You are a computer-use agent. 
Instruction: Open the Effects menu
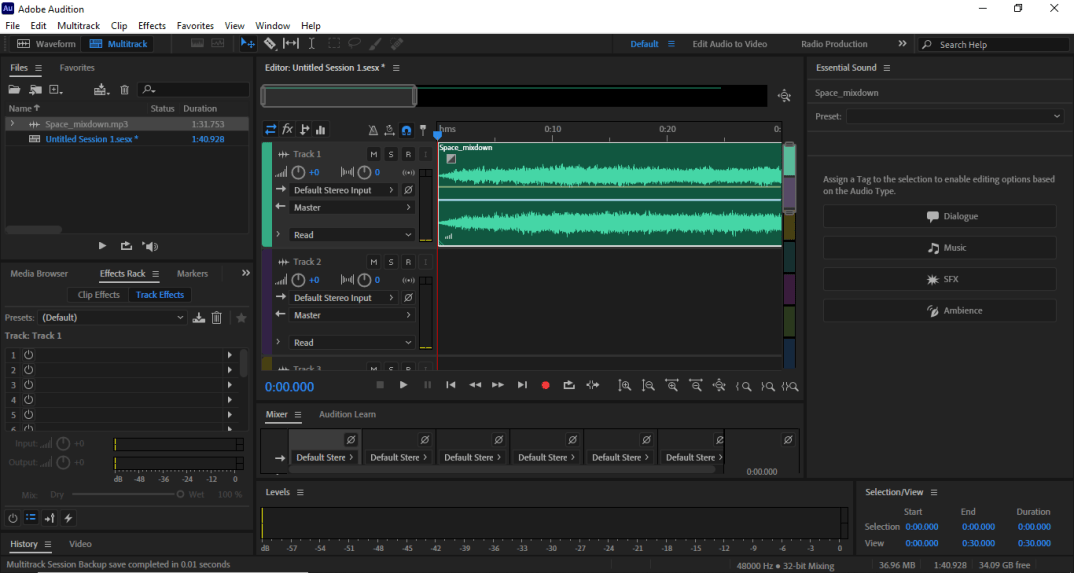[151, 25]
